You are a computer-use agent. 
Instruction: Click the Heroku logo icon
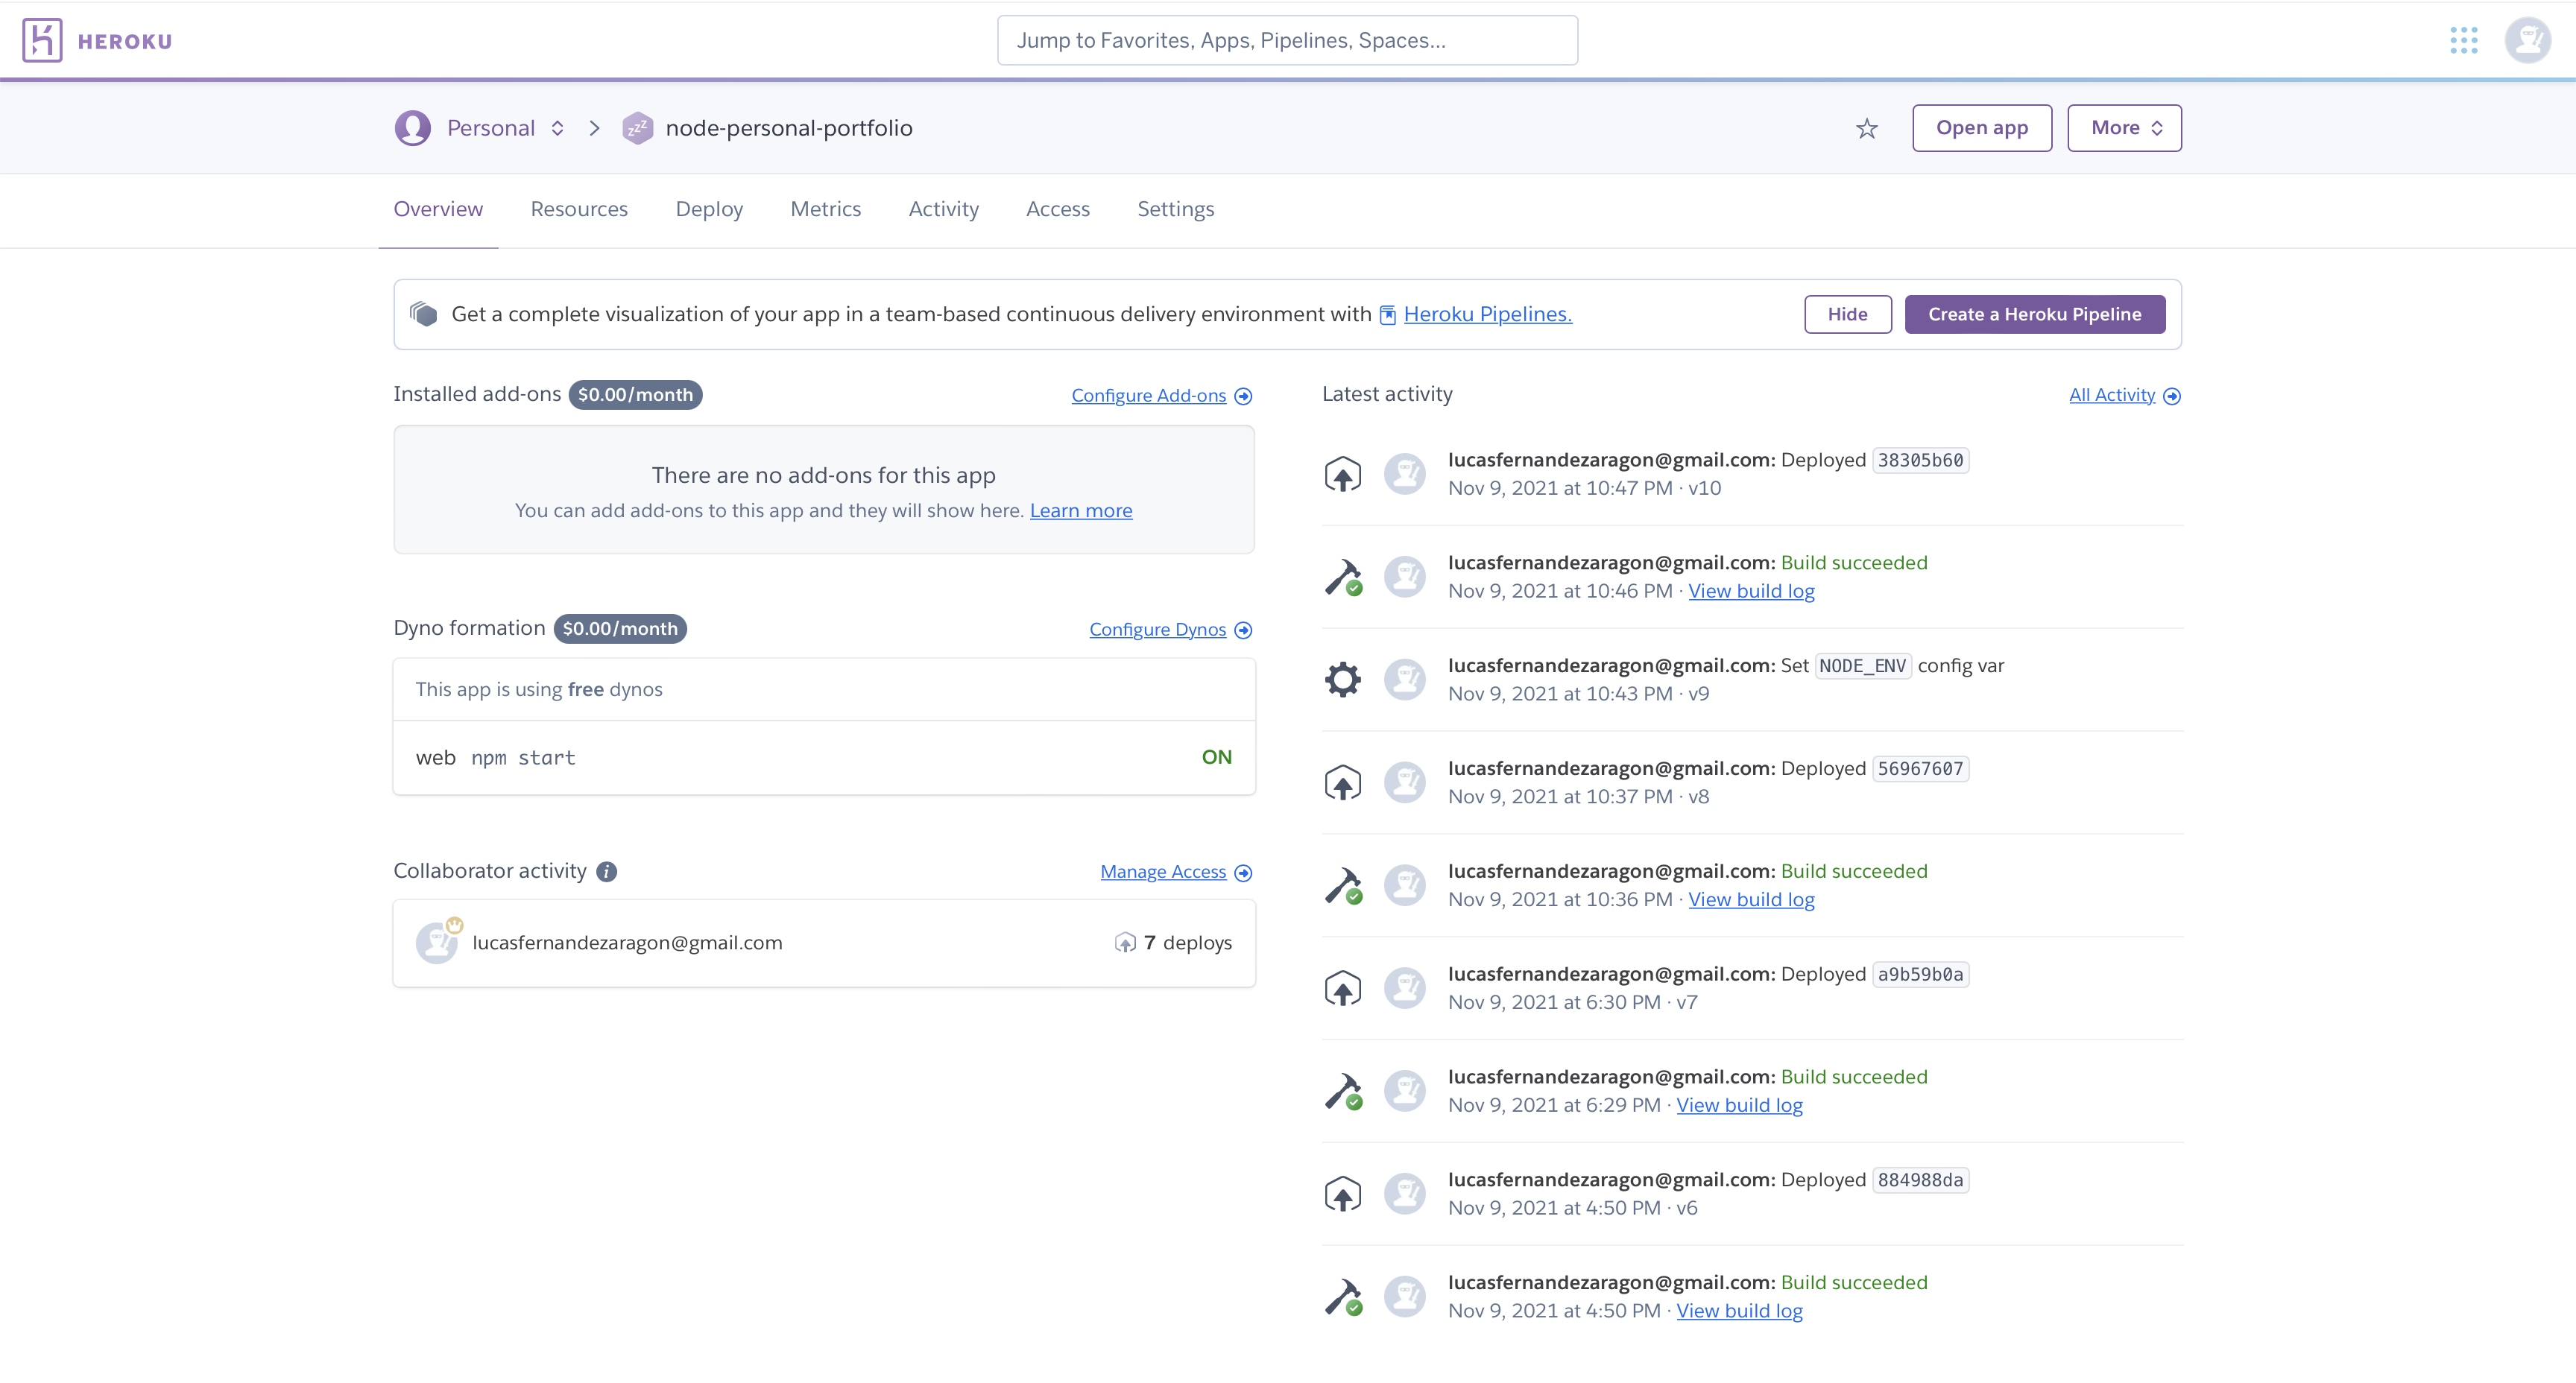[x=42, y=40]
